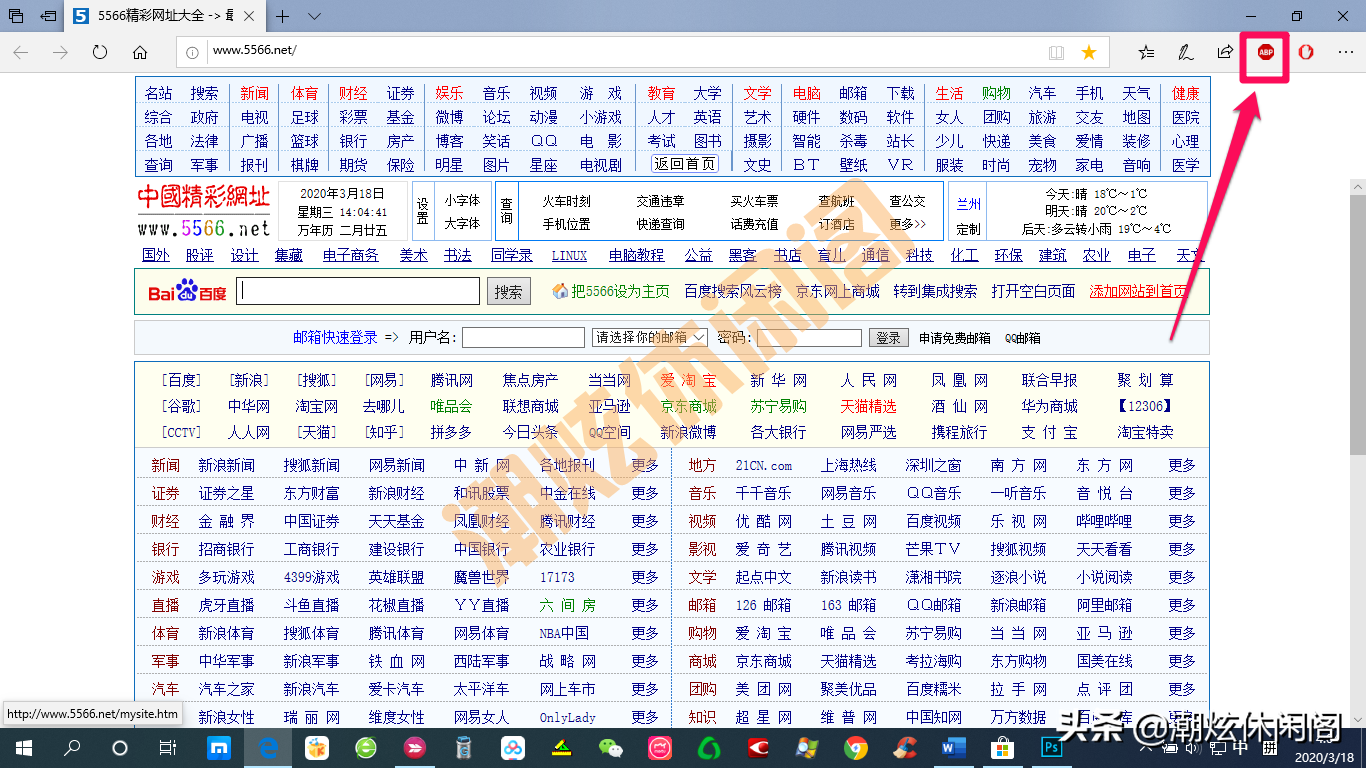
Task: Click the 登录 button
Action: (888, 338)
